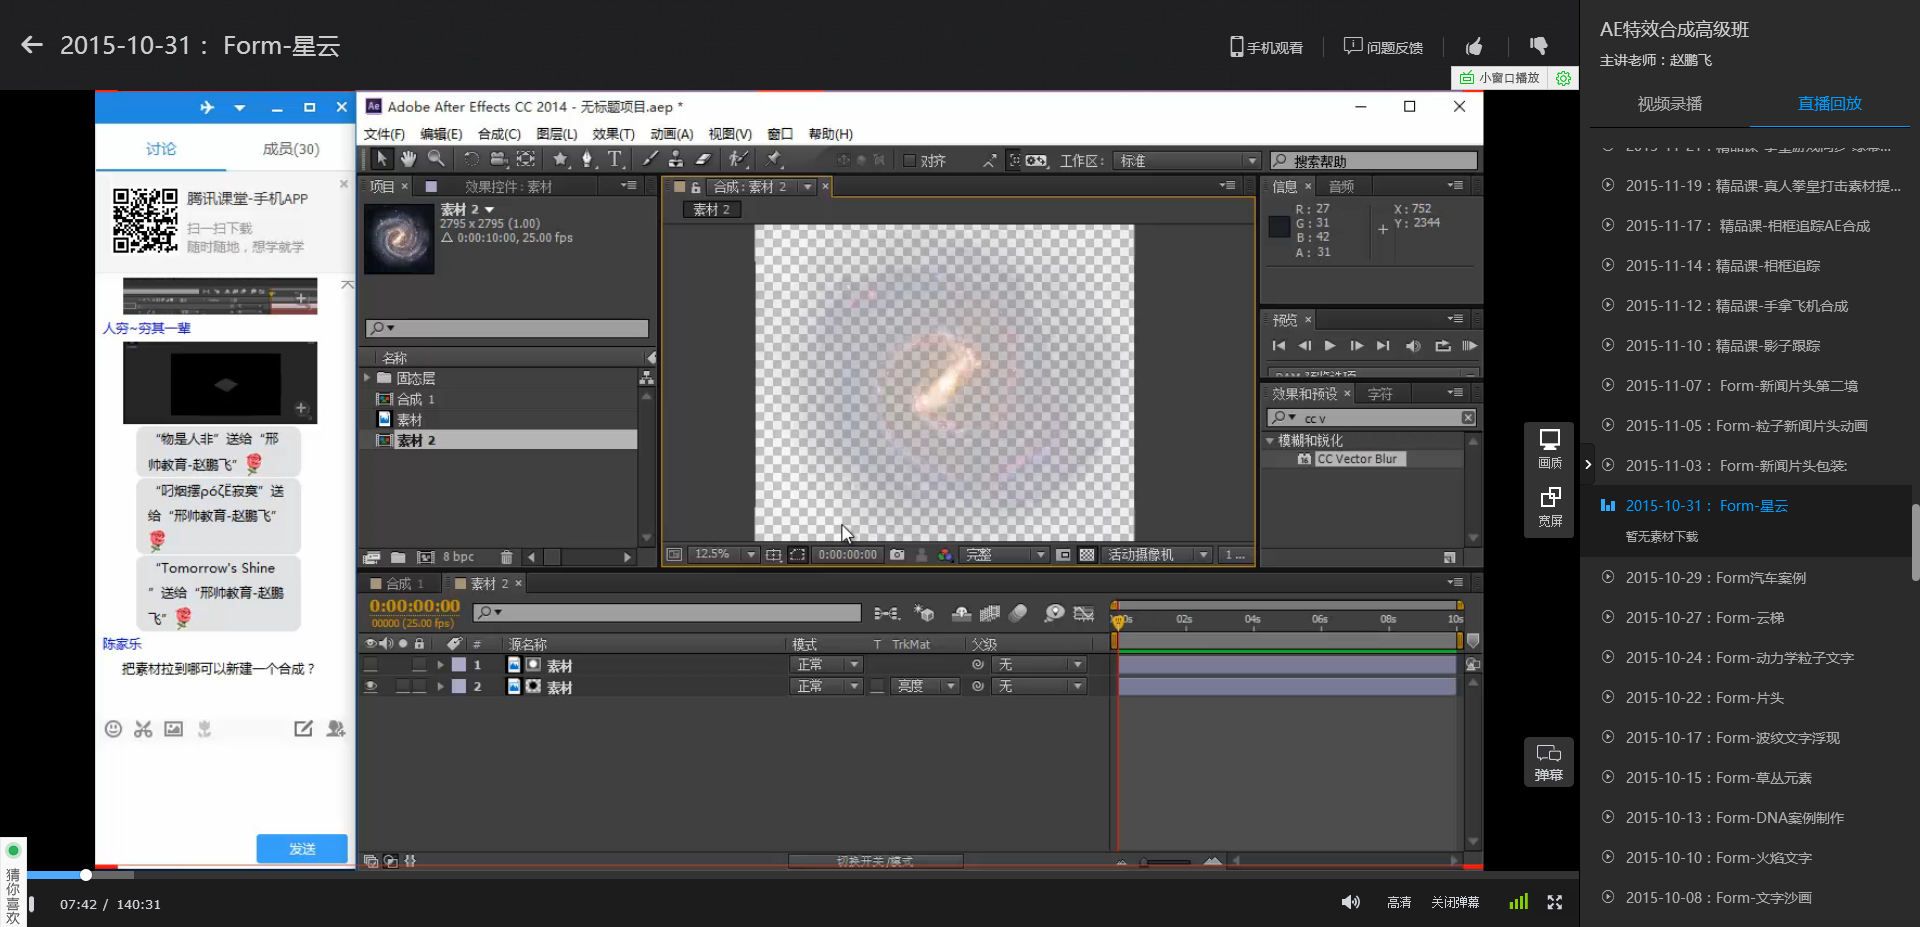Select the Pen tool
Screen dimensions: 1920x927
[587, 160]
